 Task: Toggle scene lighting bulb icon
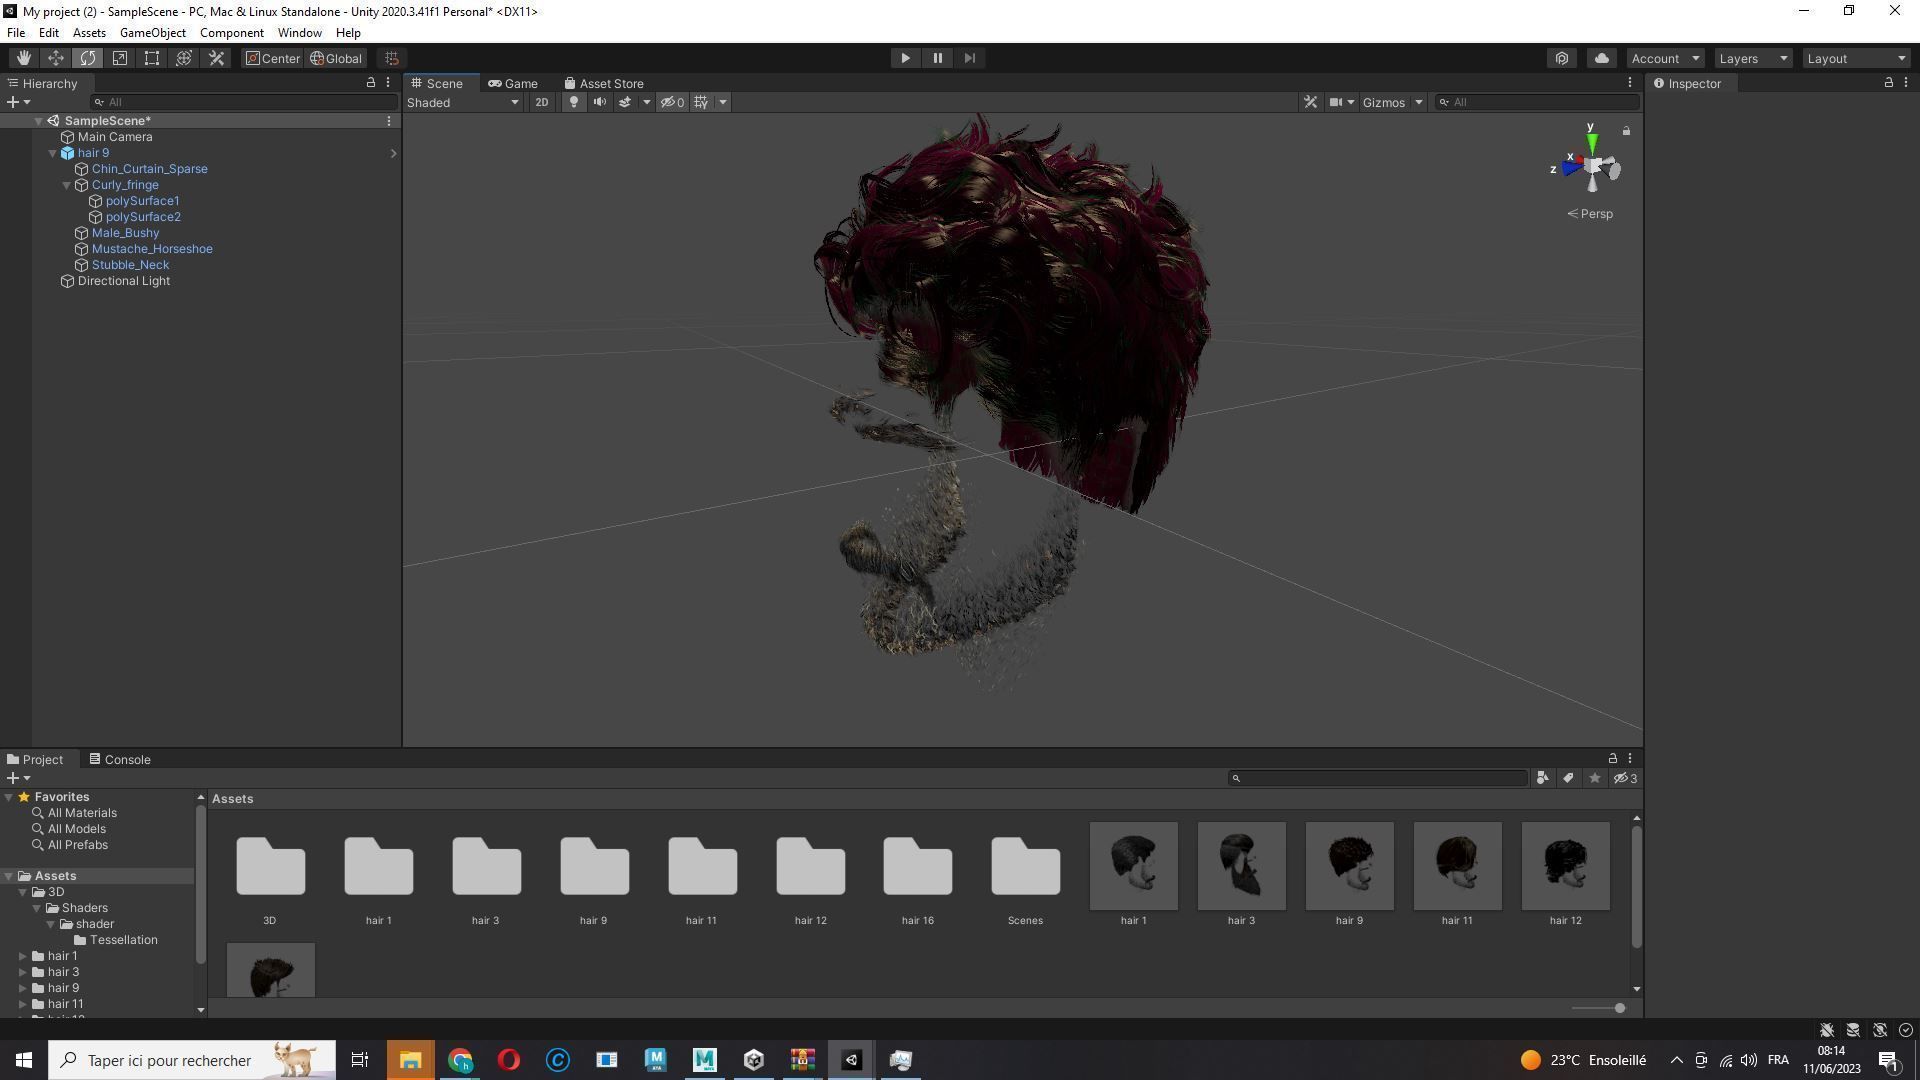[573, 102]
